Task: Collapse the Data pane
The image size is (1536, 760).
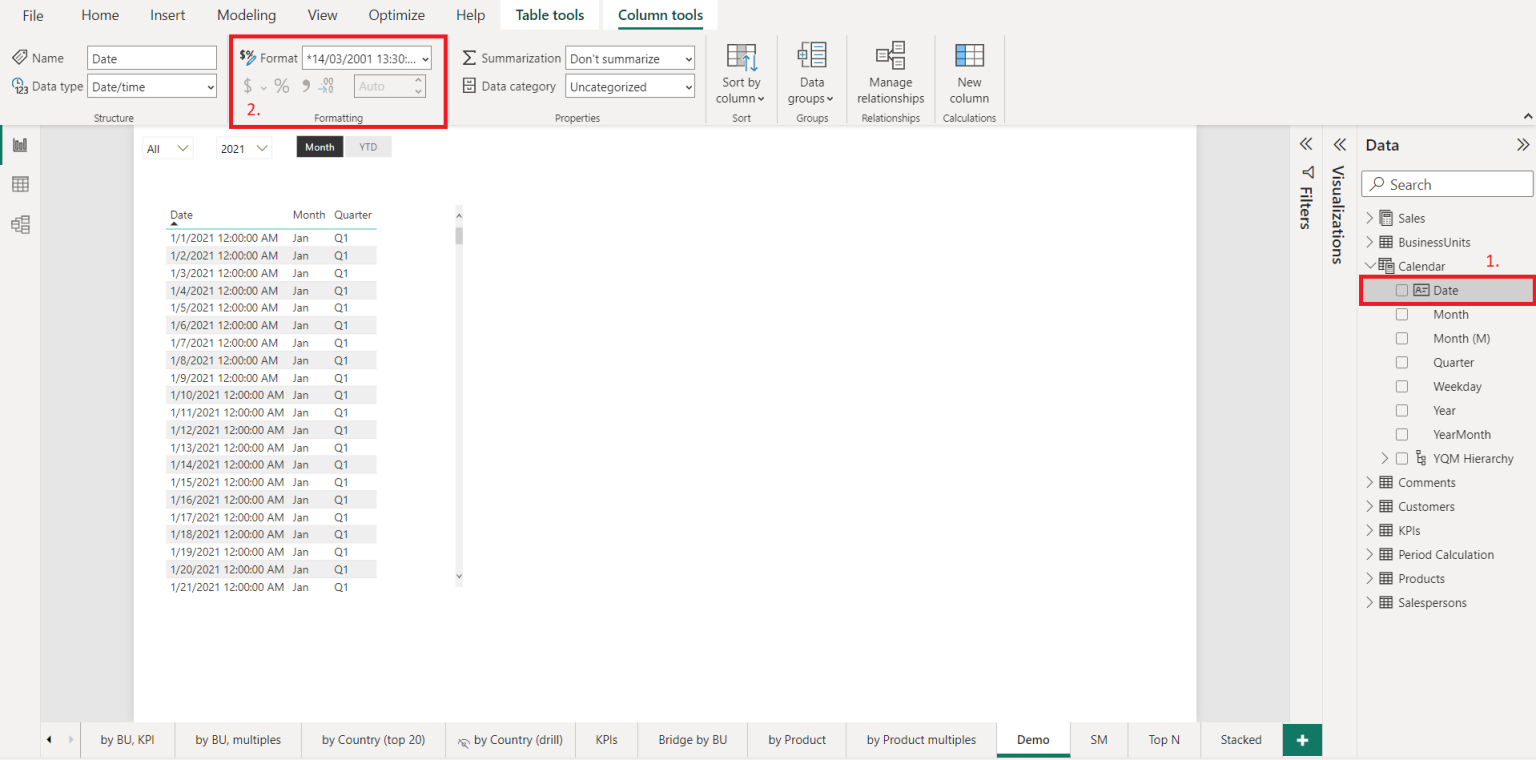Action: tap(1521, 144)
